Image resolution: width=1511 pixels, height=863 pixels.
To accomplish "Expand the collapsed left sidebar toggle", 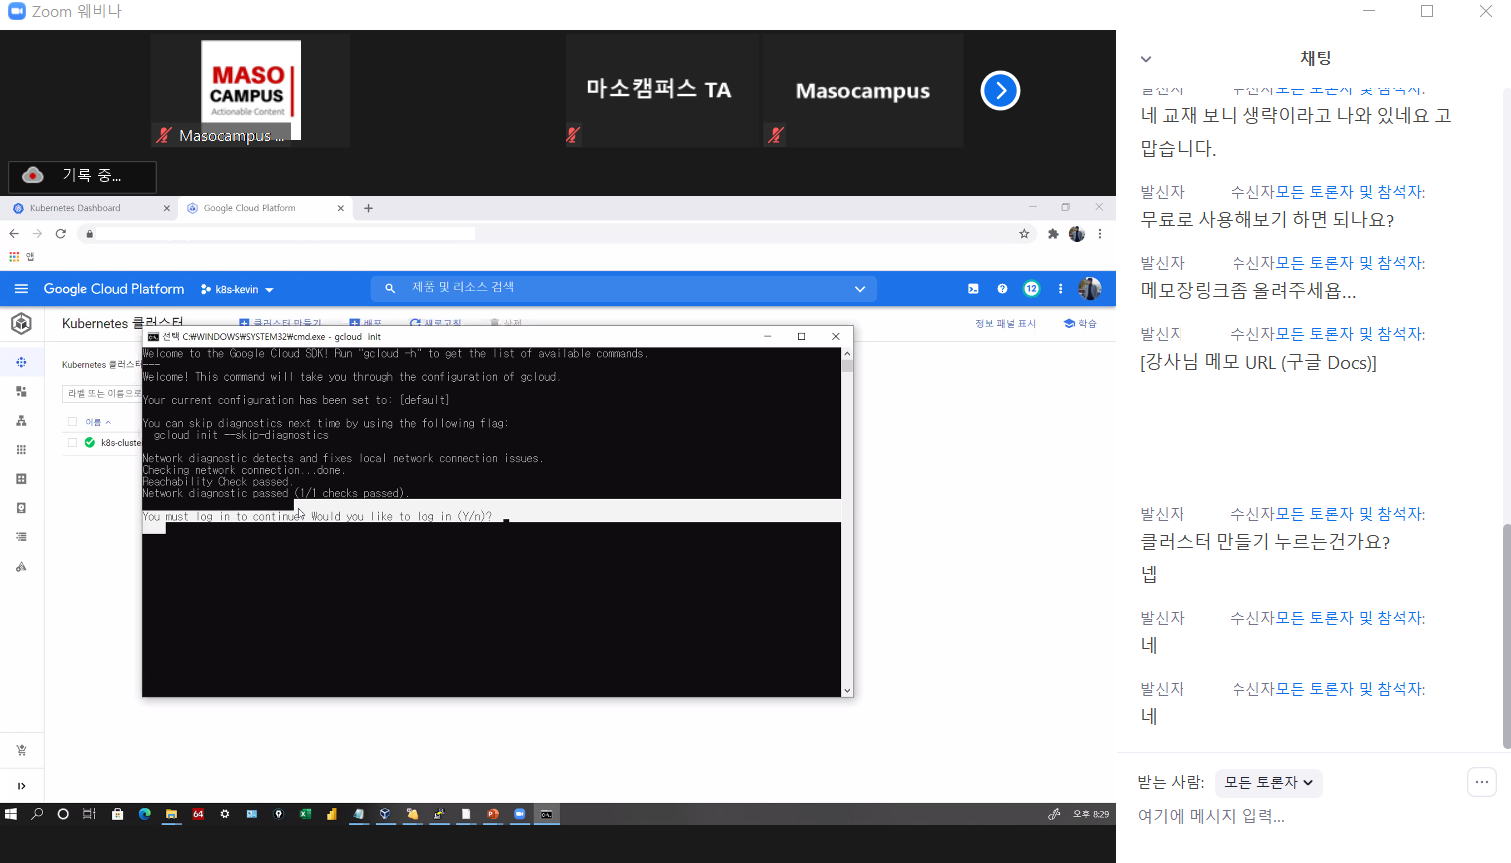I will [x=21, y=786].
